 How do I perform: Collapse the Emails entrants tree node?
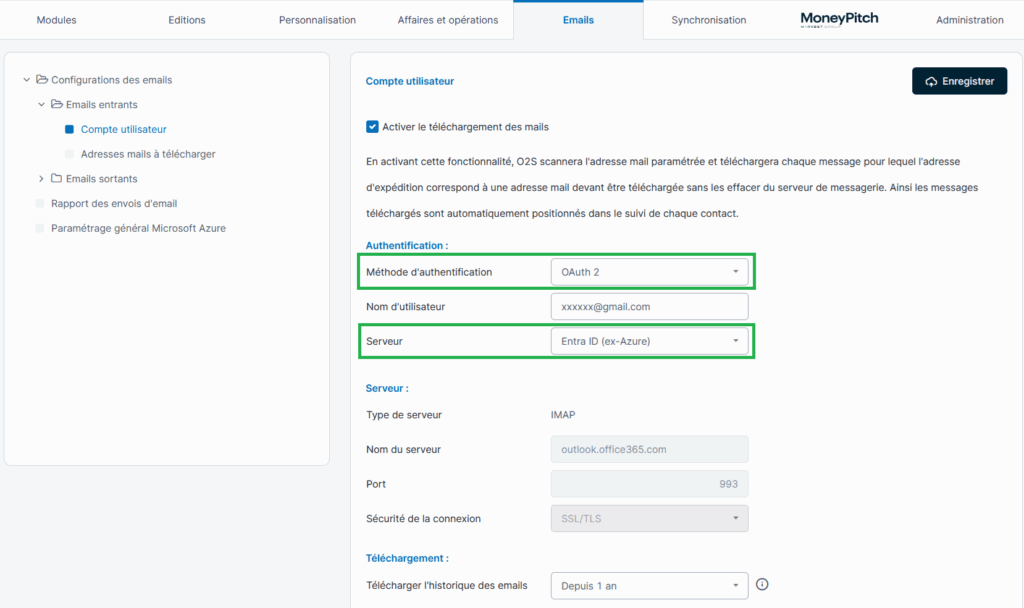click(41, 104)
